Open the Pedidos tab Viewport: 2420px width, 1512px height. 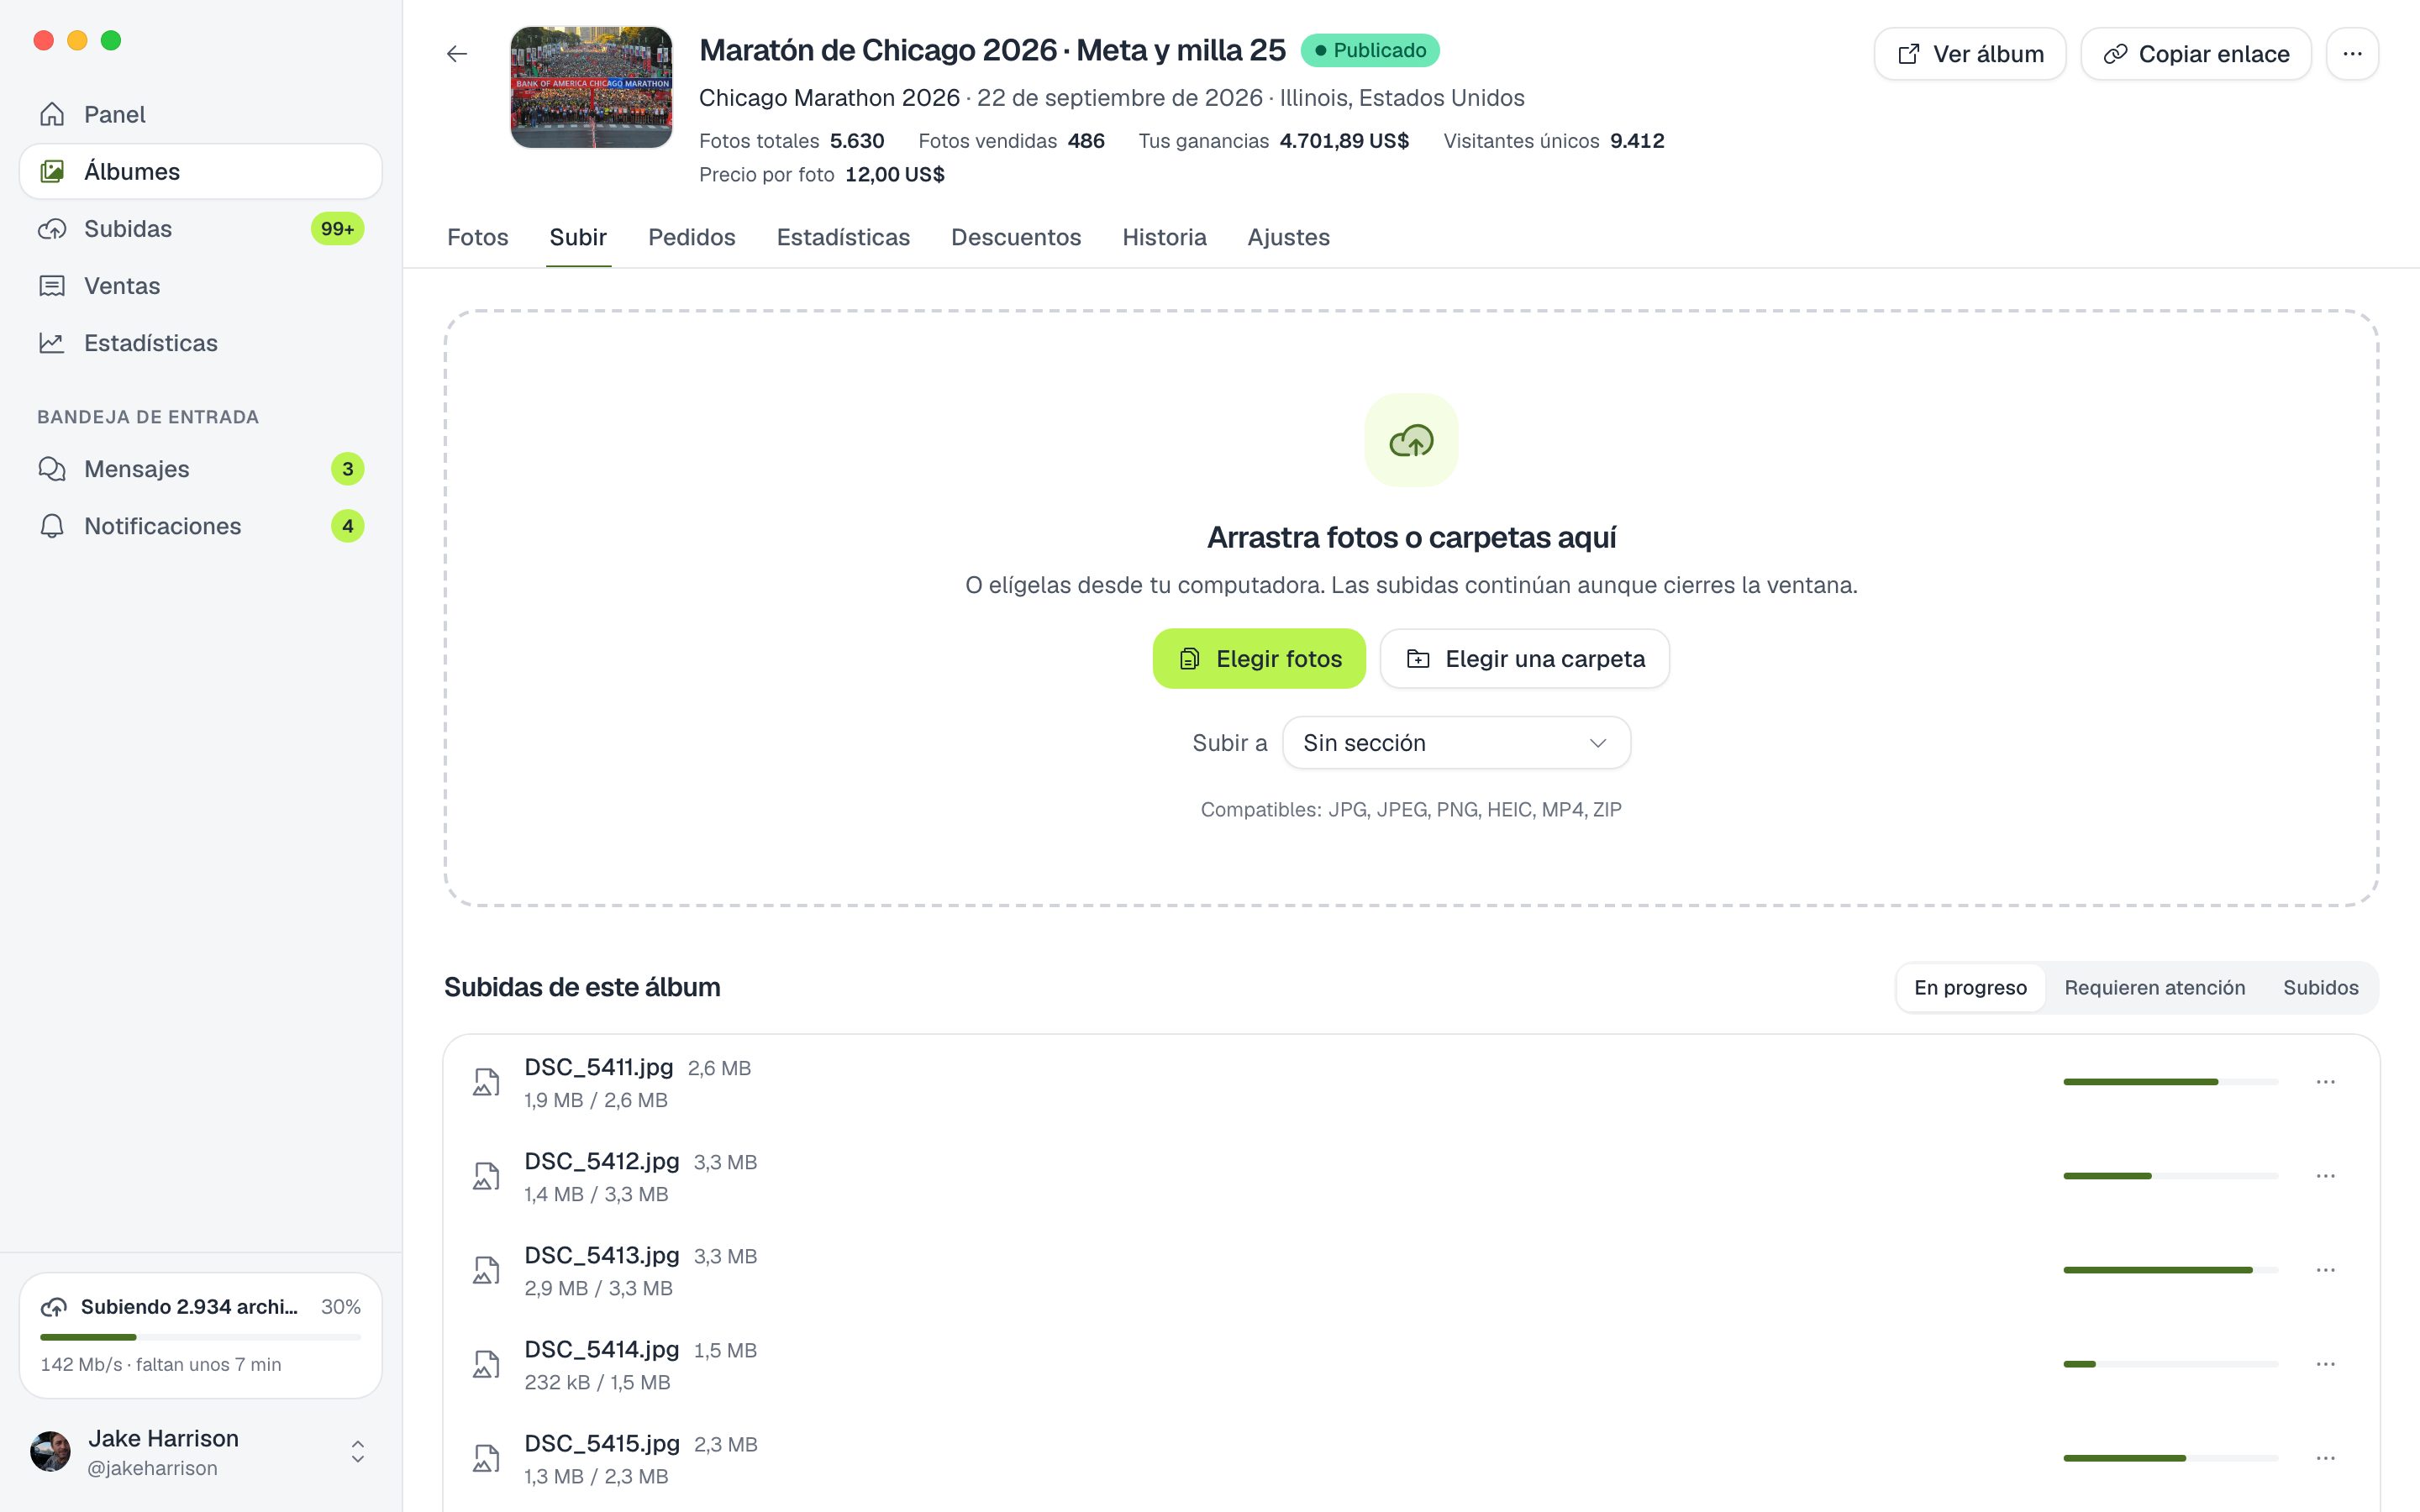point(692,237)
